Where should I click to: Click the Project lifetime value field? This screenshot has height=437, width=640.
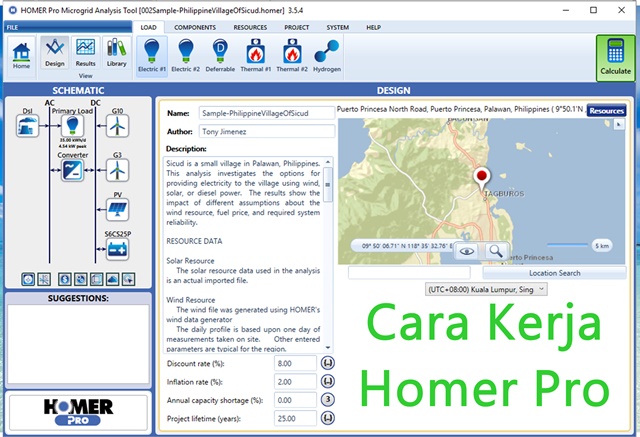(295, 418)
